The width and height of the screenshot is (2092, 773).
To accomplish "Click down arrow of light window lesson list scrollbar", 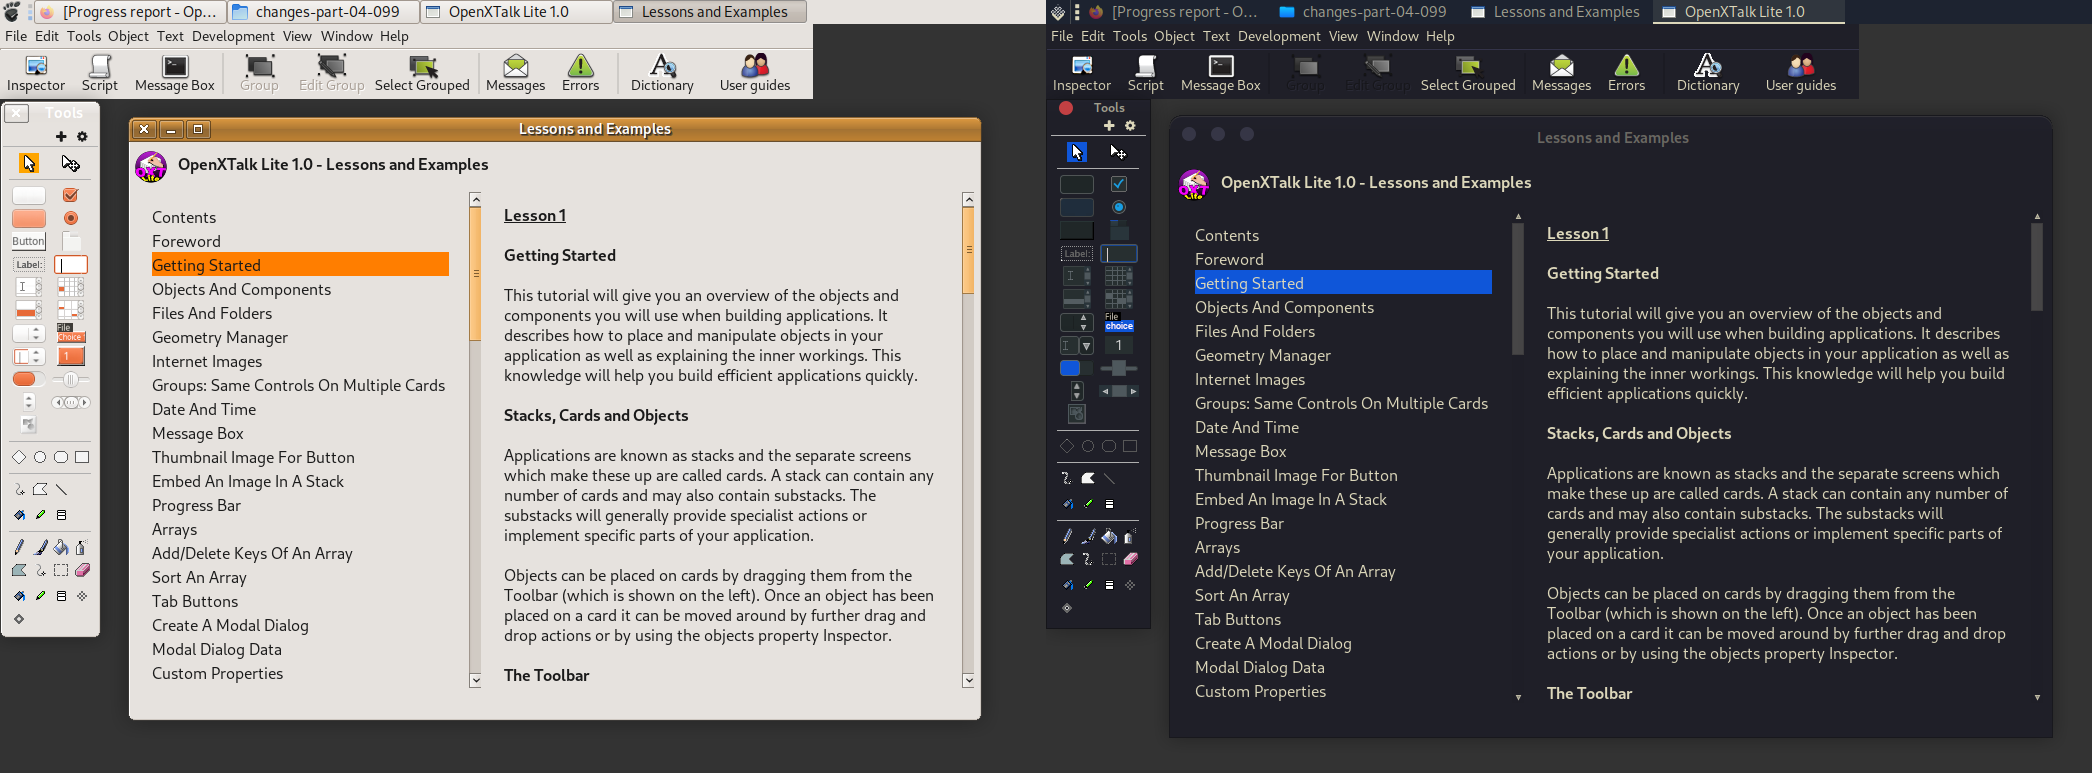I will (x=475, y=680).
